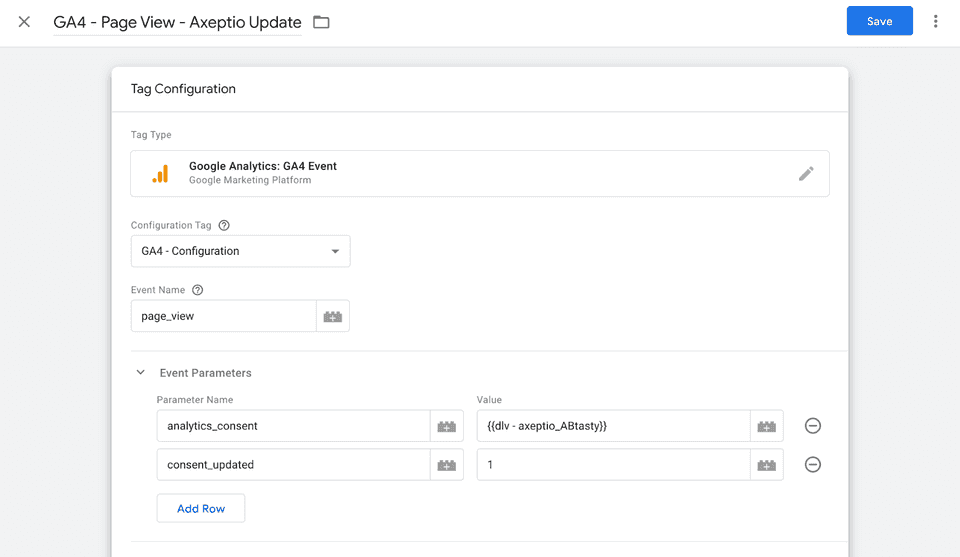960x557 pixels.
Task: Click the tag name title field
Action: point(177,22)
